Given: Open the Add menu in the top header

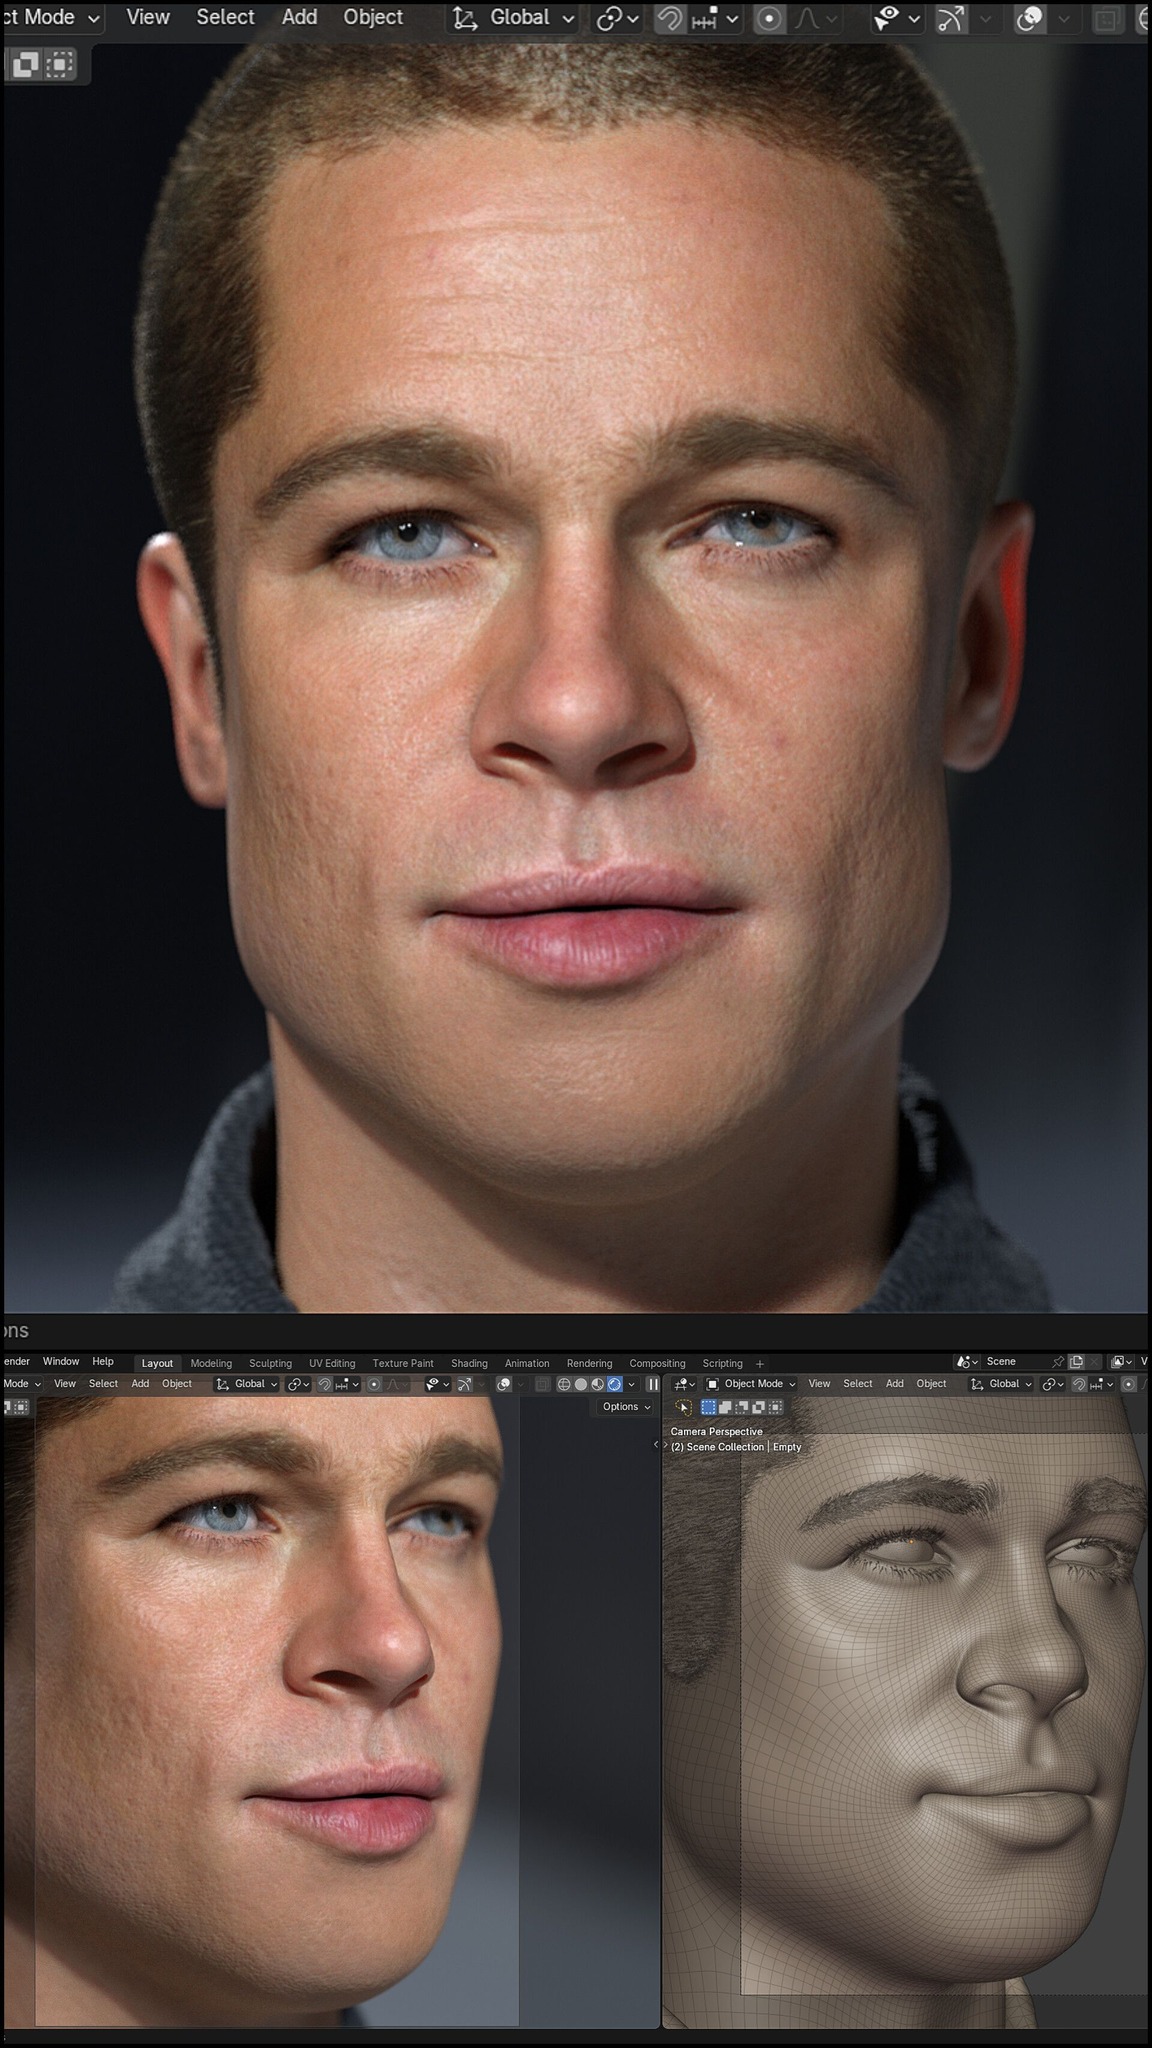Looking at the screenshot, I should click(299, 18).
